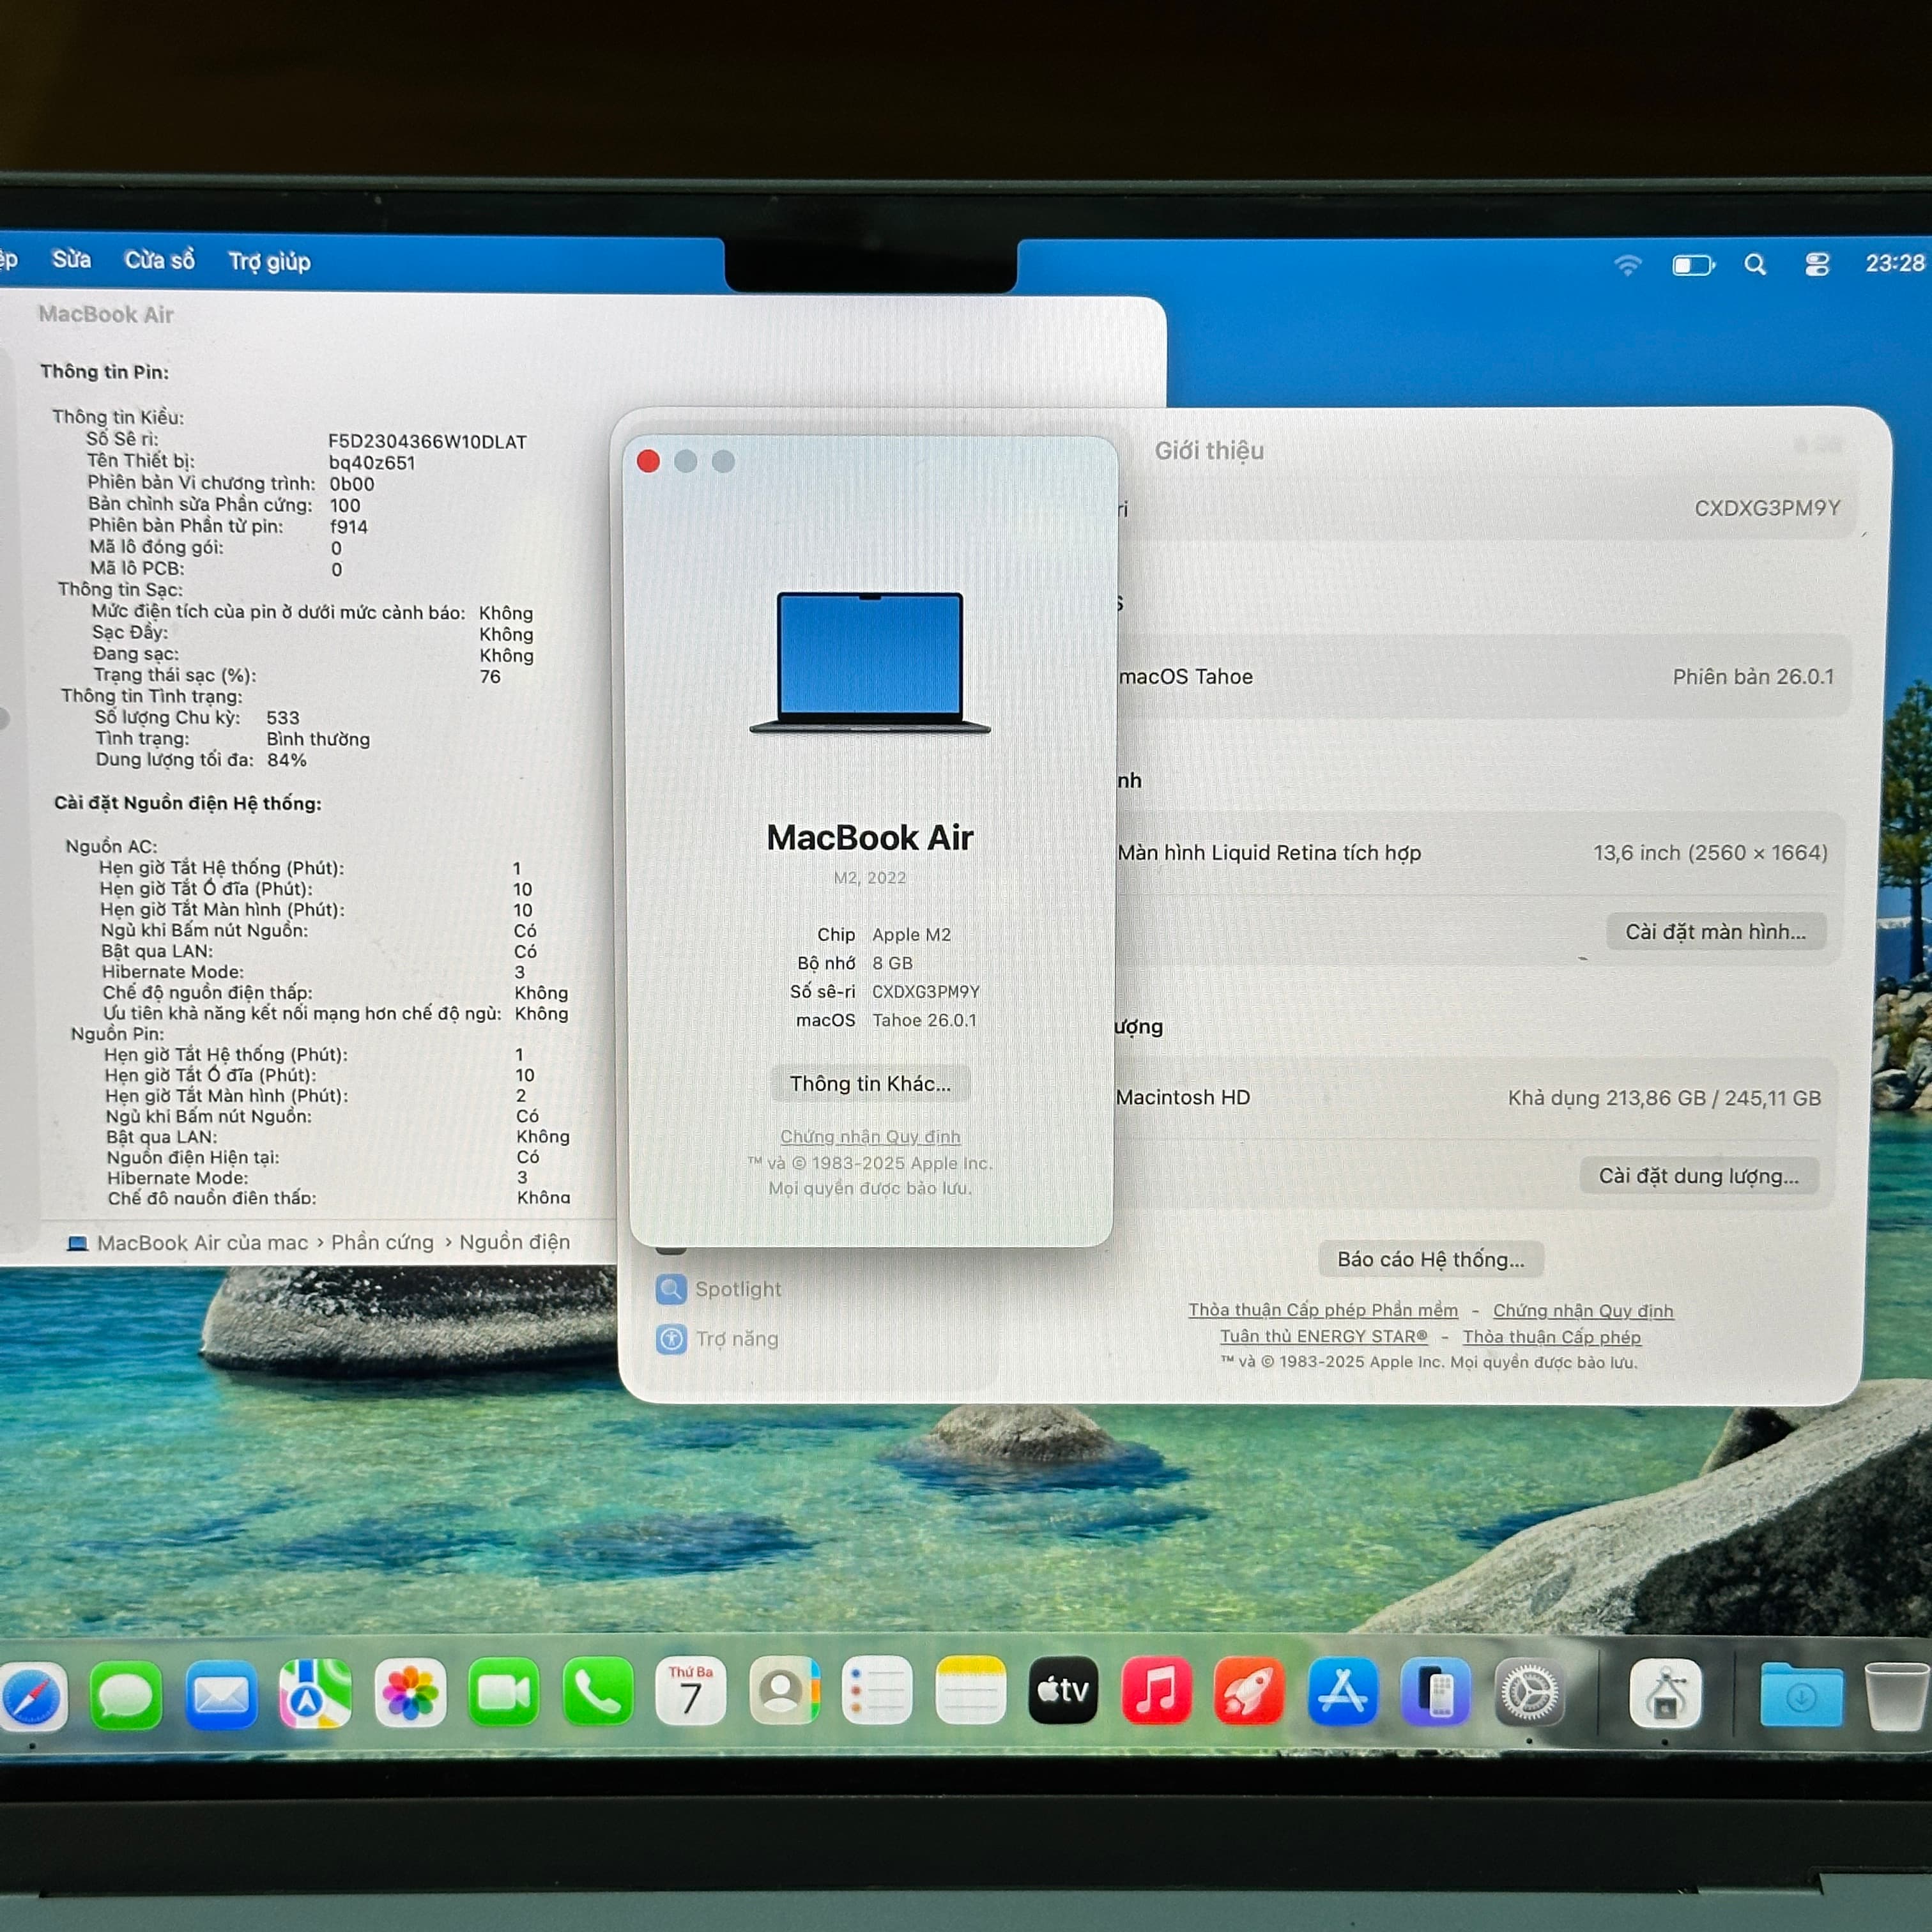
Task: Open the Downloads folder in Dock
Action: (x=1801, y=1694)
